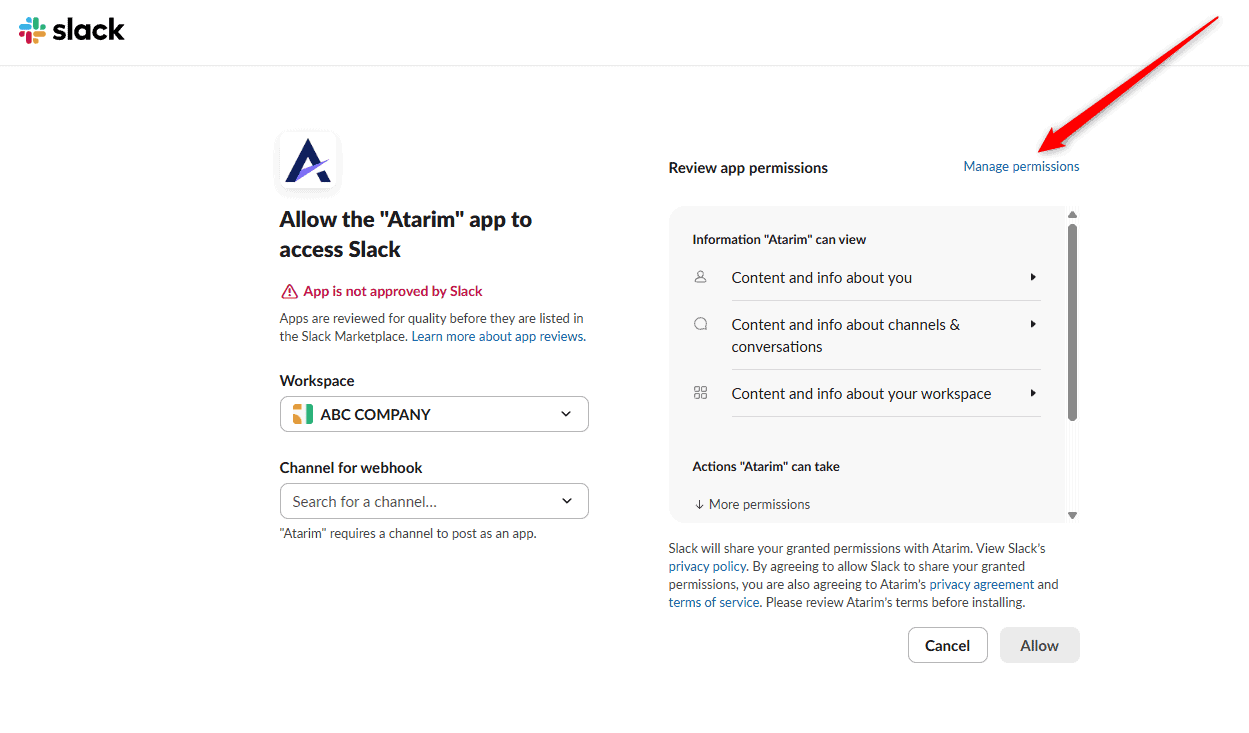Show More permissions in the list
The image size is (1249, 733).
pos(752,504)
